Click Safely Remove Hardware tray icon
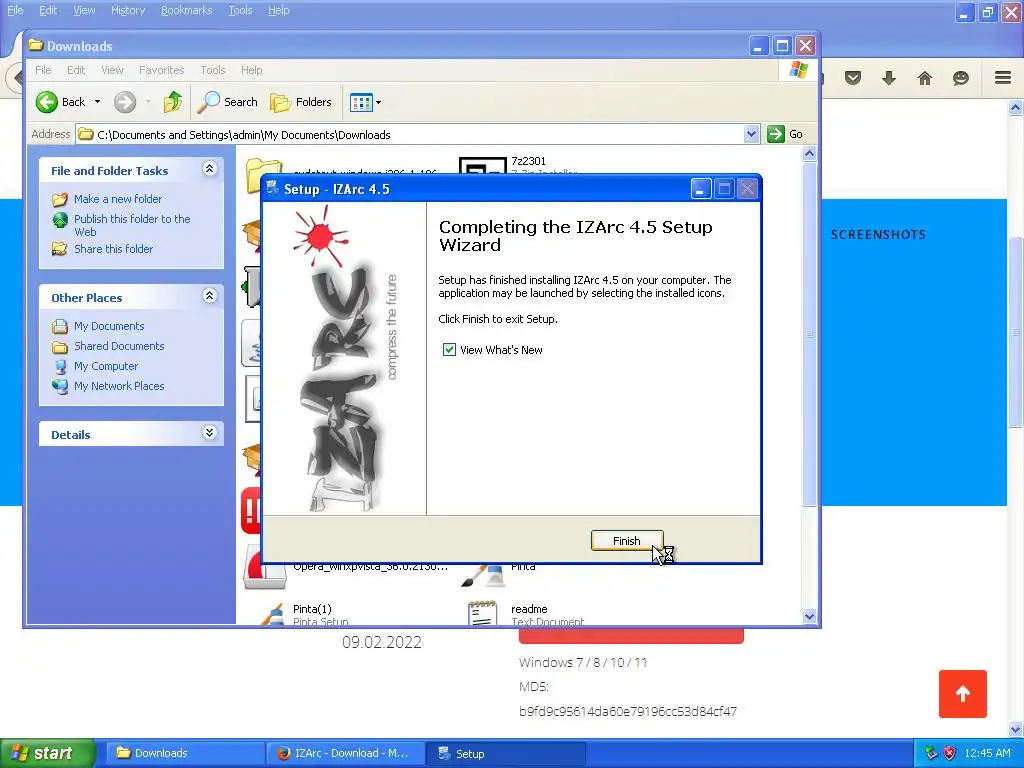This screenshot has width=1024, height=768. point(931,753)
